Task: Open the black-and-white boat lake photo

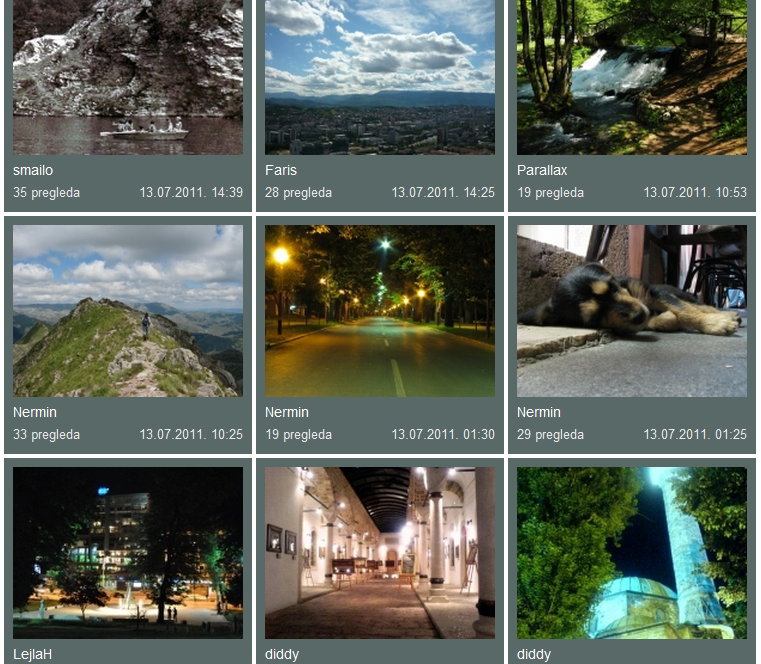Action: [x=128, y=77]
